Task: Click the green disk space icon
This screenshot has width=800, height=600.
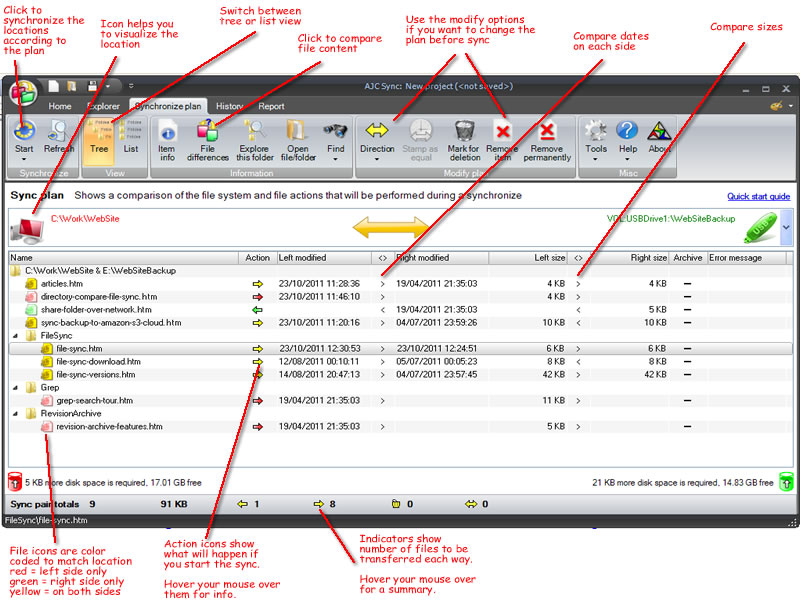Action: tap(786, 482)
